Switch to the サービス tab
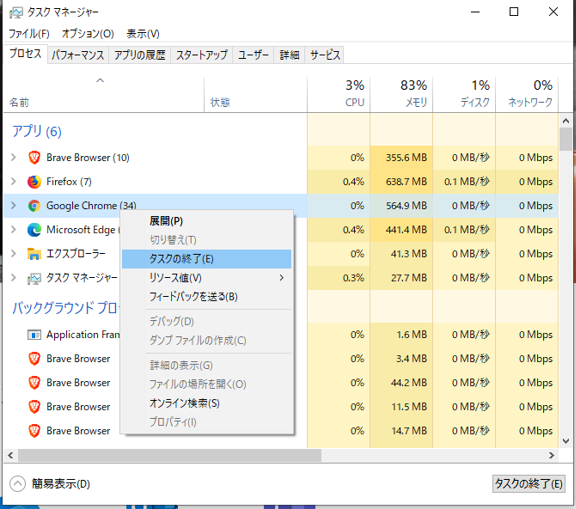Image resolution: width=576 pixels, height=509 pixels. pyautogui.click(x=325, y=55)
